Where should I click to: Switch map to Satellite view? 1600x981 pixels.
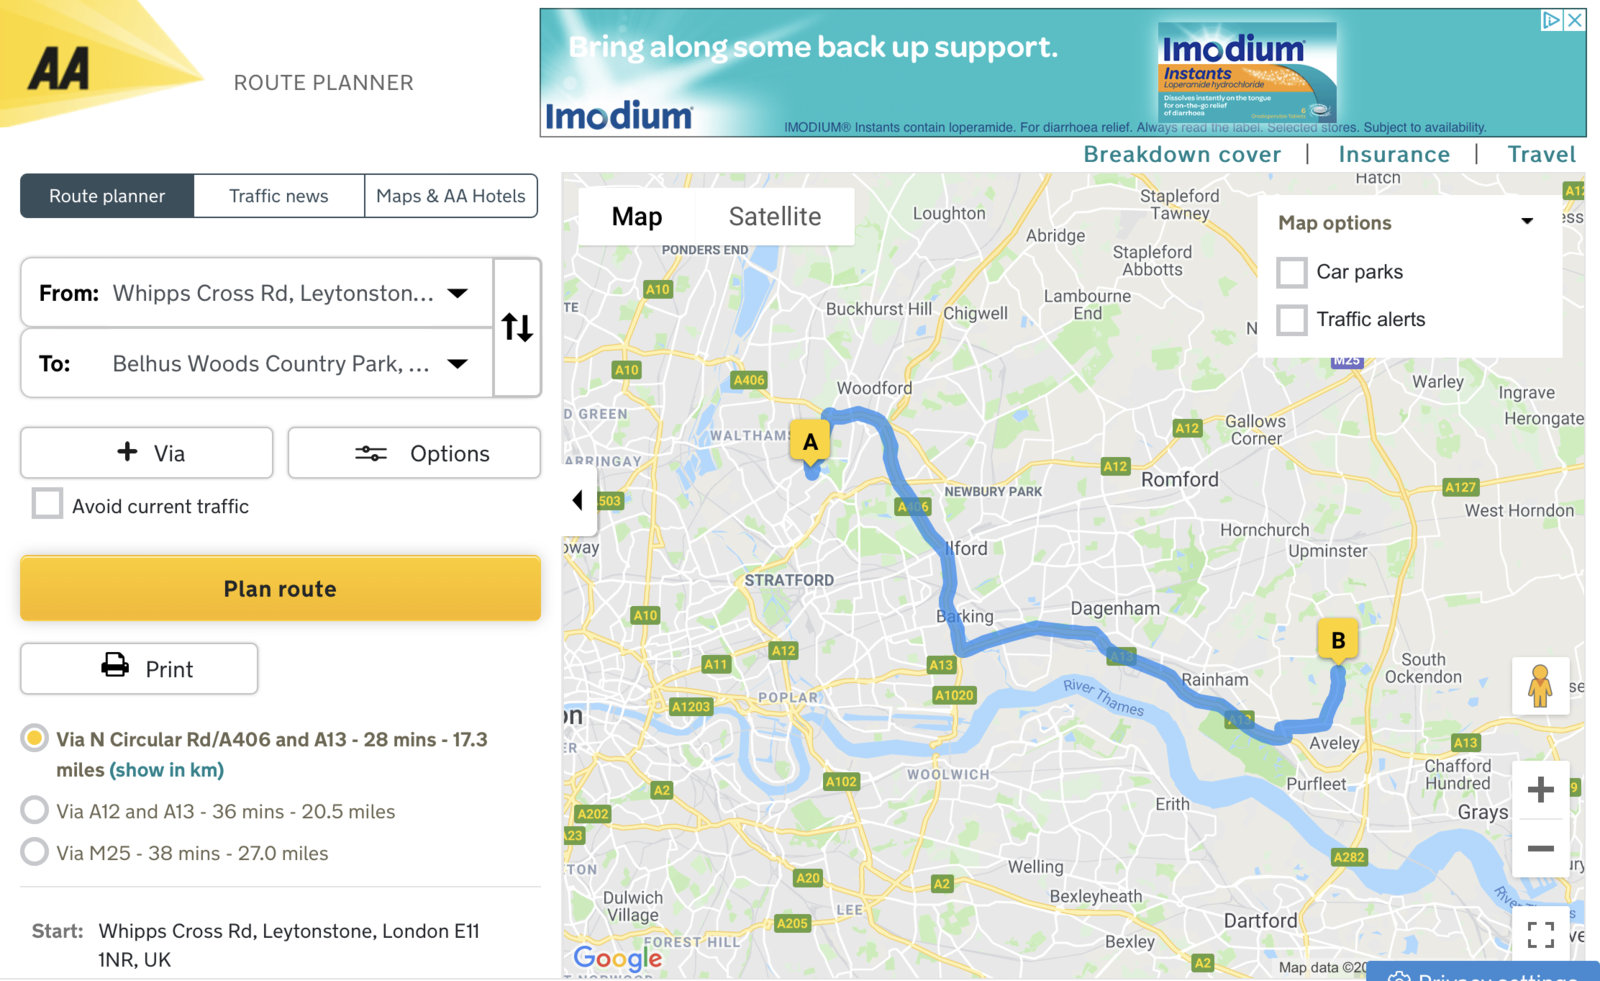click(774, 217)
